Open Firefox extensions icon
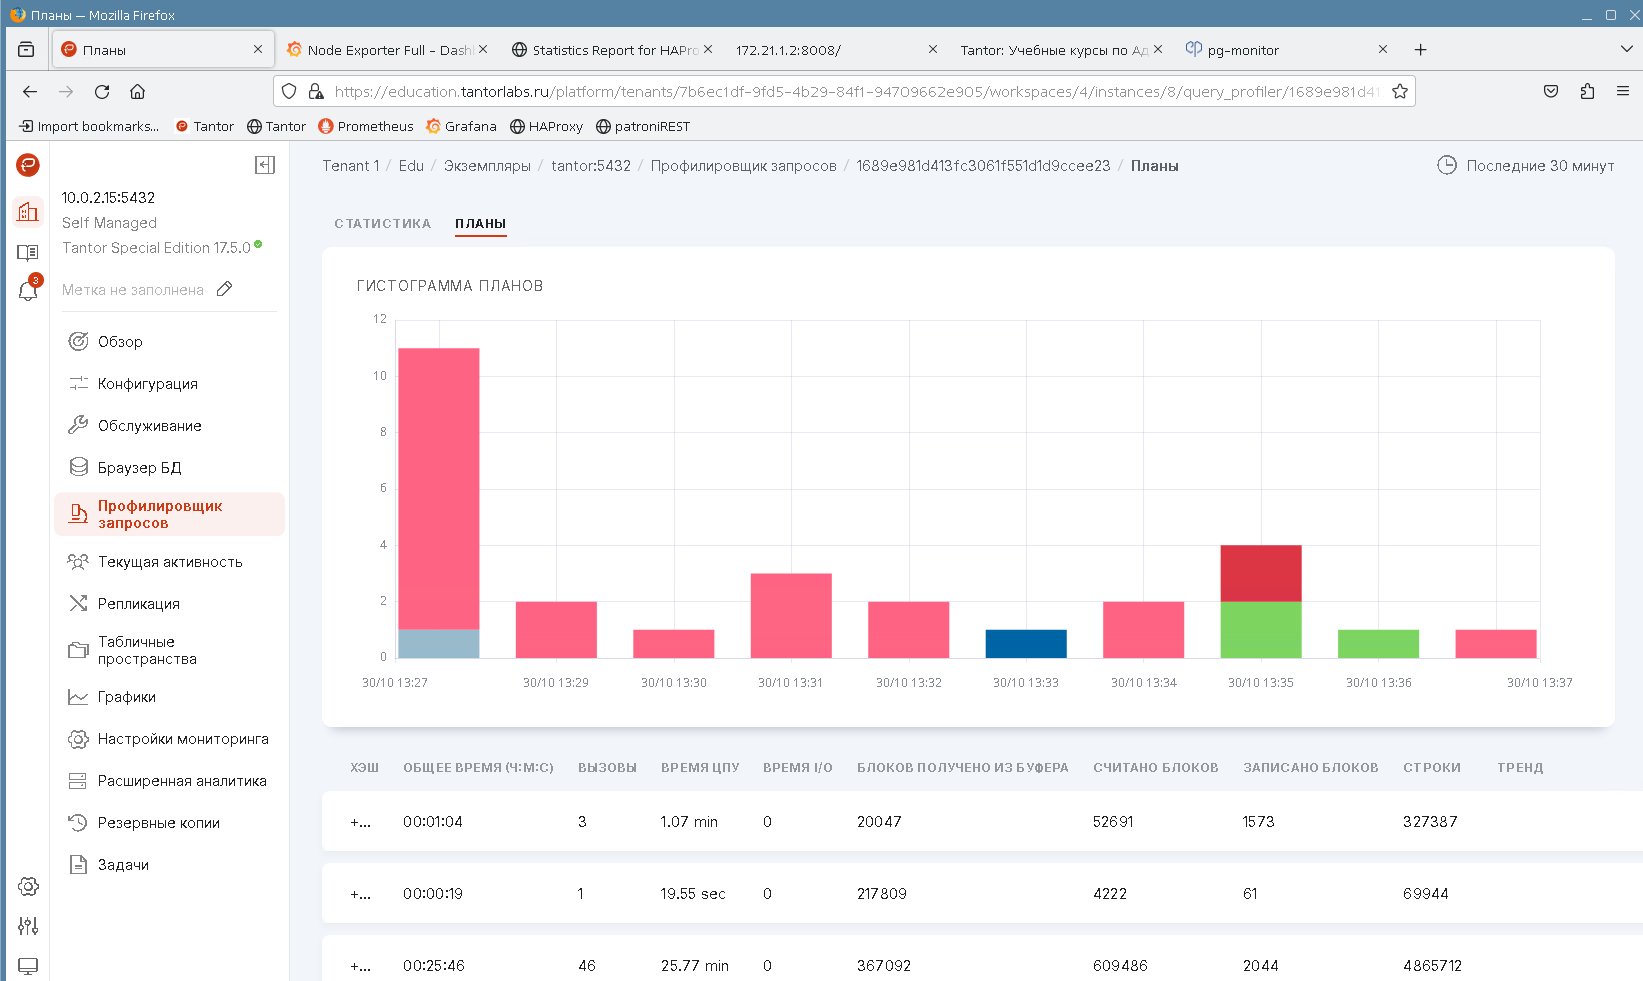Viewport: 1643px width, 981px height. (1587, 92)
